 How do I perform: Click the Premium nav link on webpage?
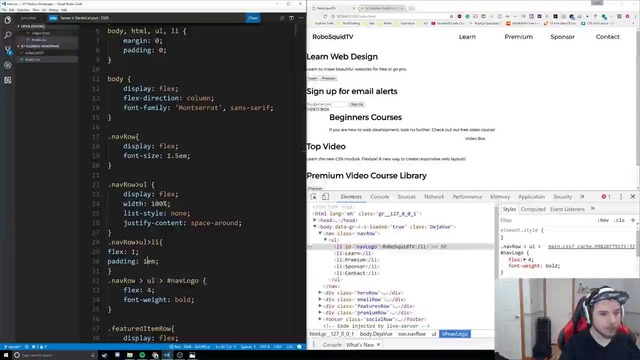tap(518, 37)
